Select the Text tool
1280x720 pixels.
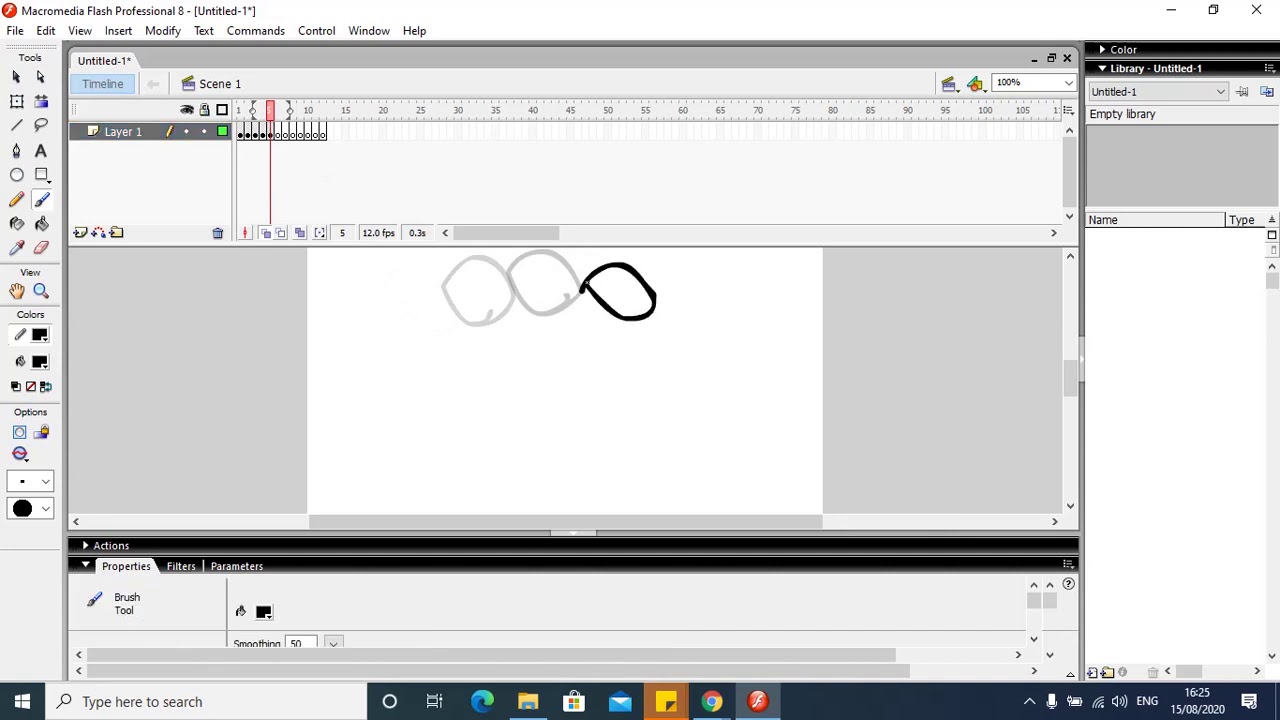[x=41, y=150]
